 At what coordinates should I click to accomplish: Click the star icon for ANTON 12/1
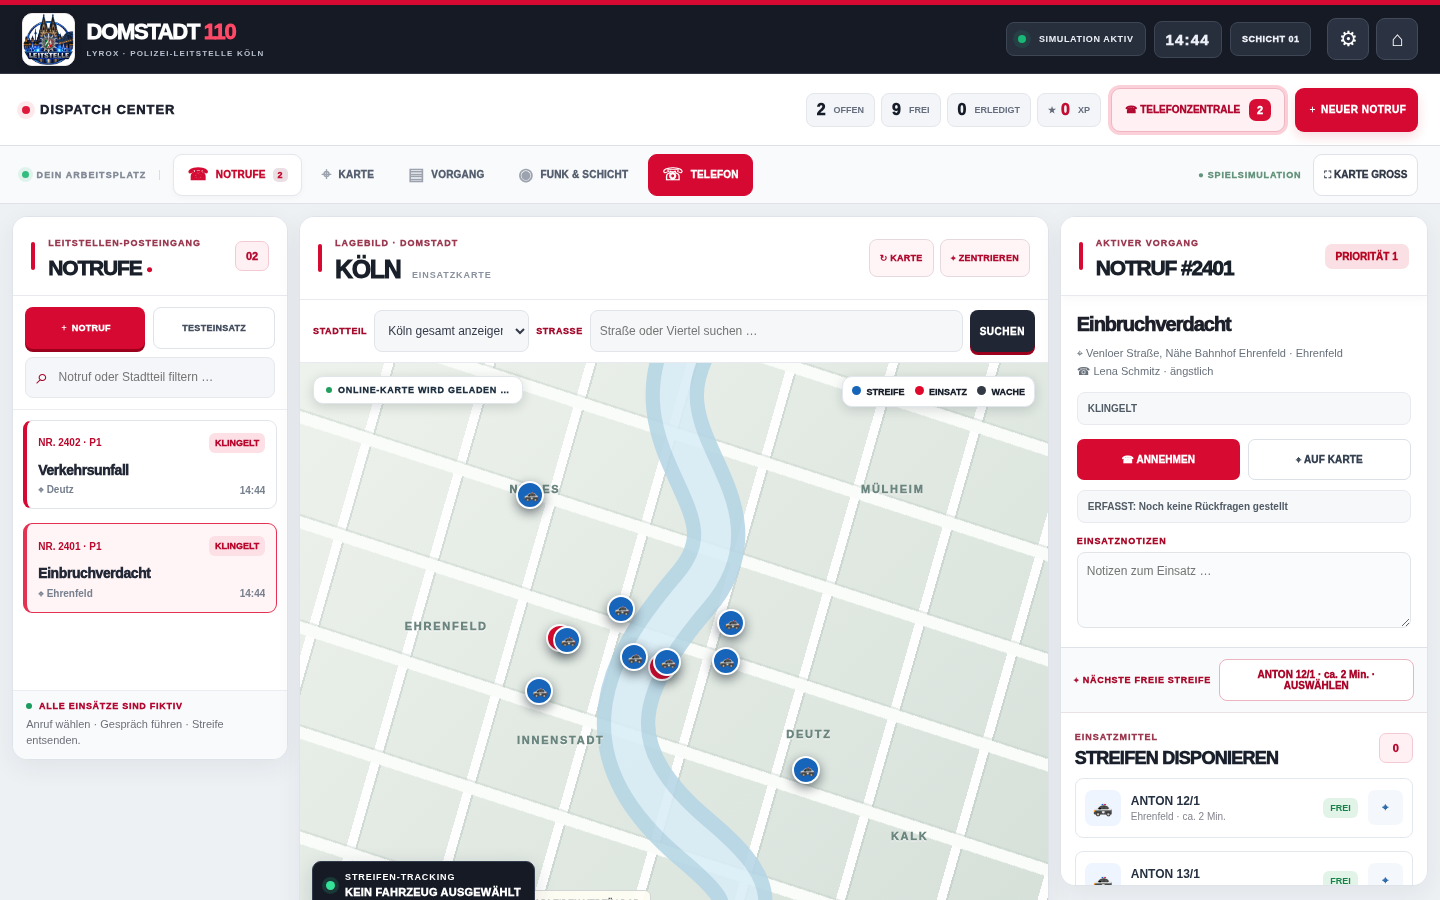pyautogui.click(x=1385, y=808)
